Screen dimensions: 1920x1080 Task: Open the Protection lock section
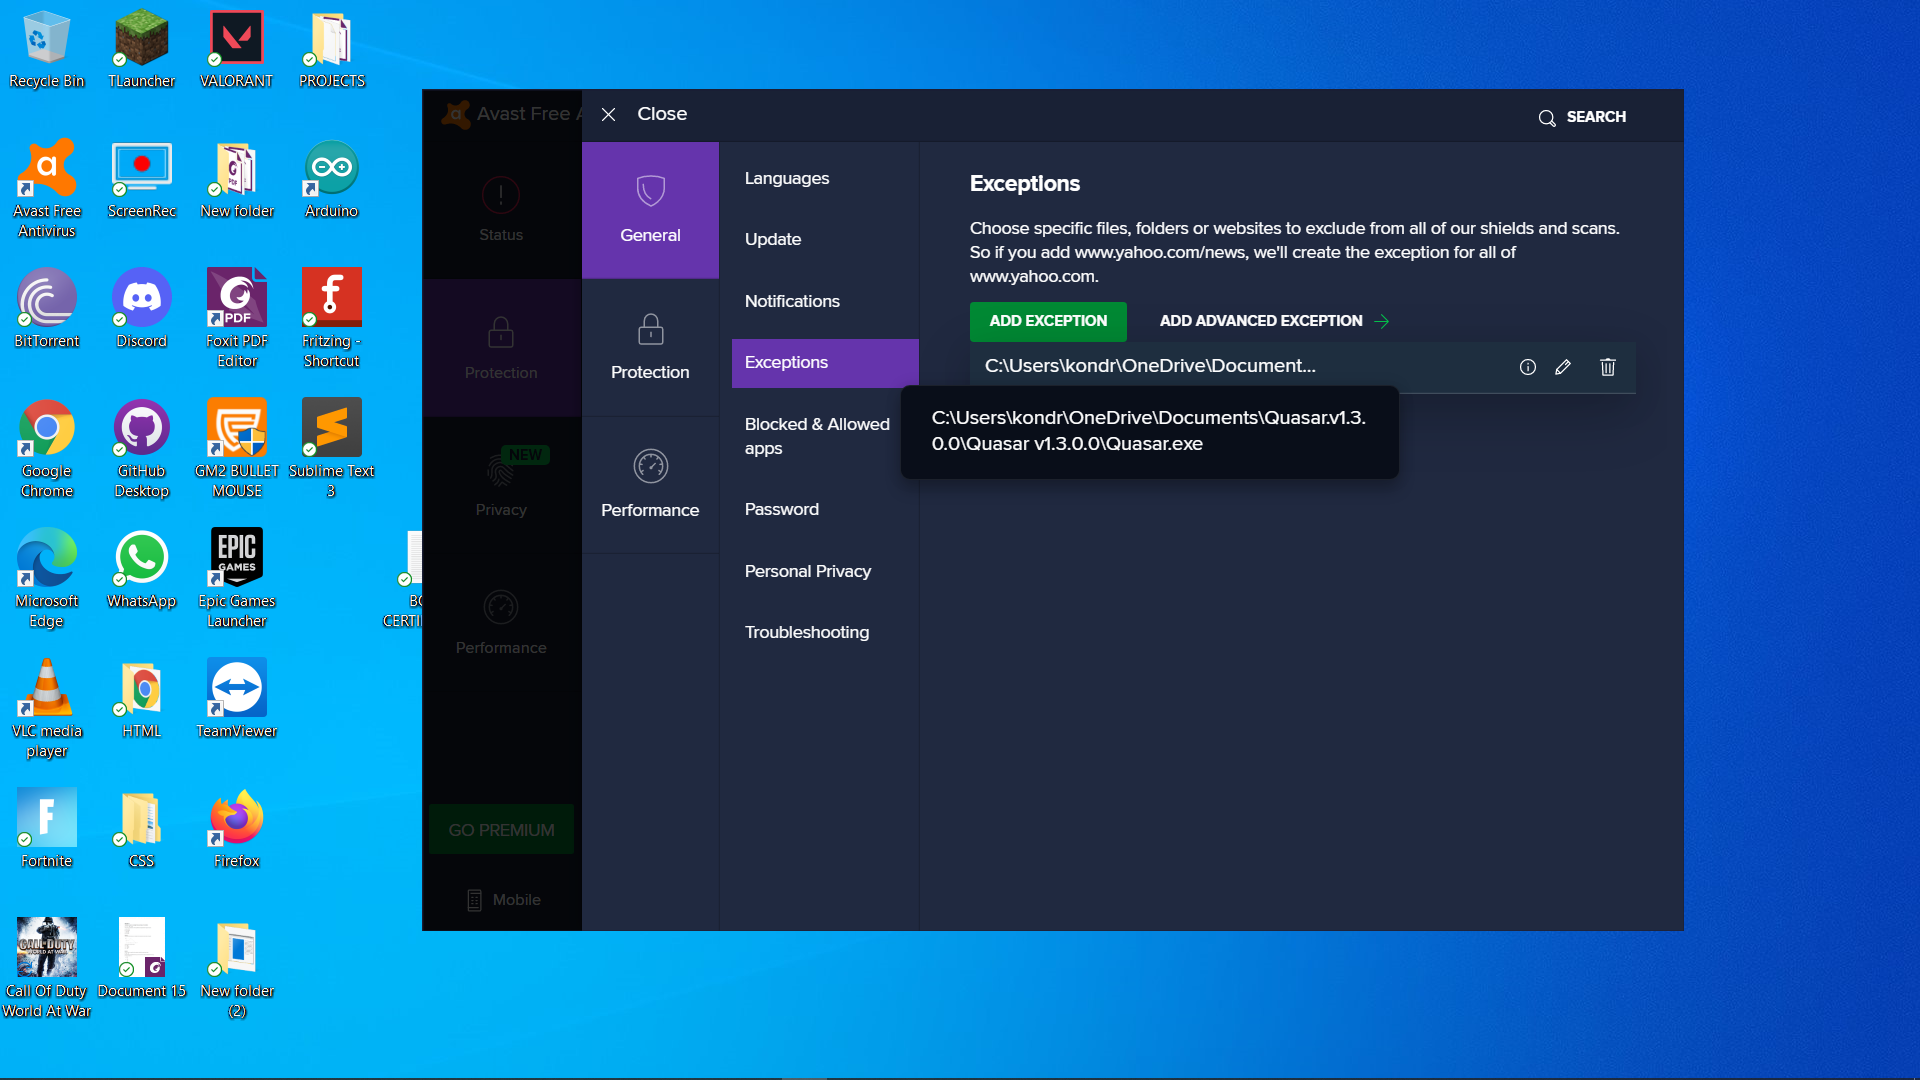(x=650, y=347)
